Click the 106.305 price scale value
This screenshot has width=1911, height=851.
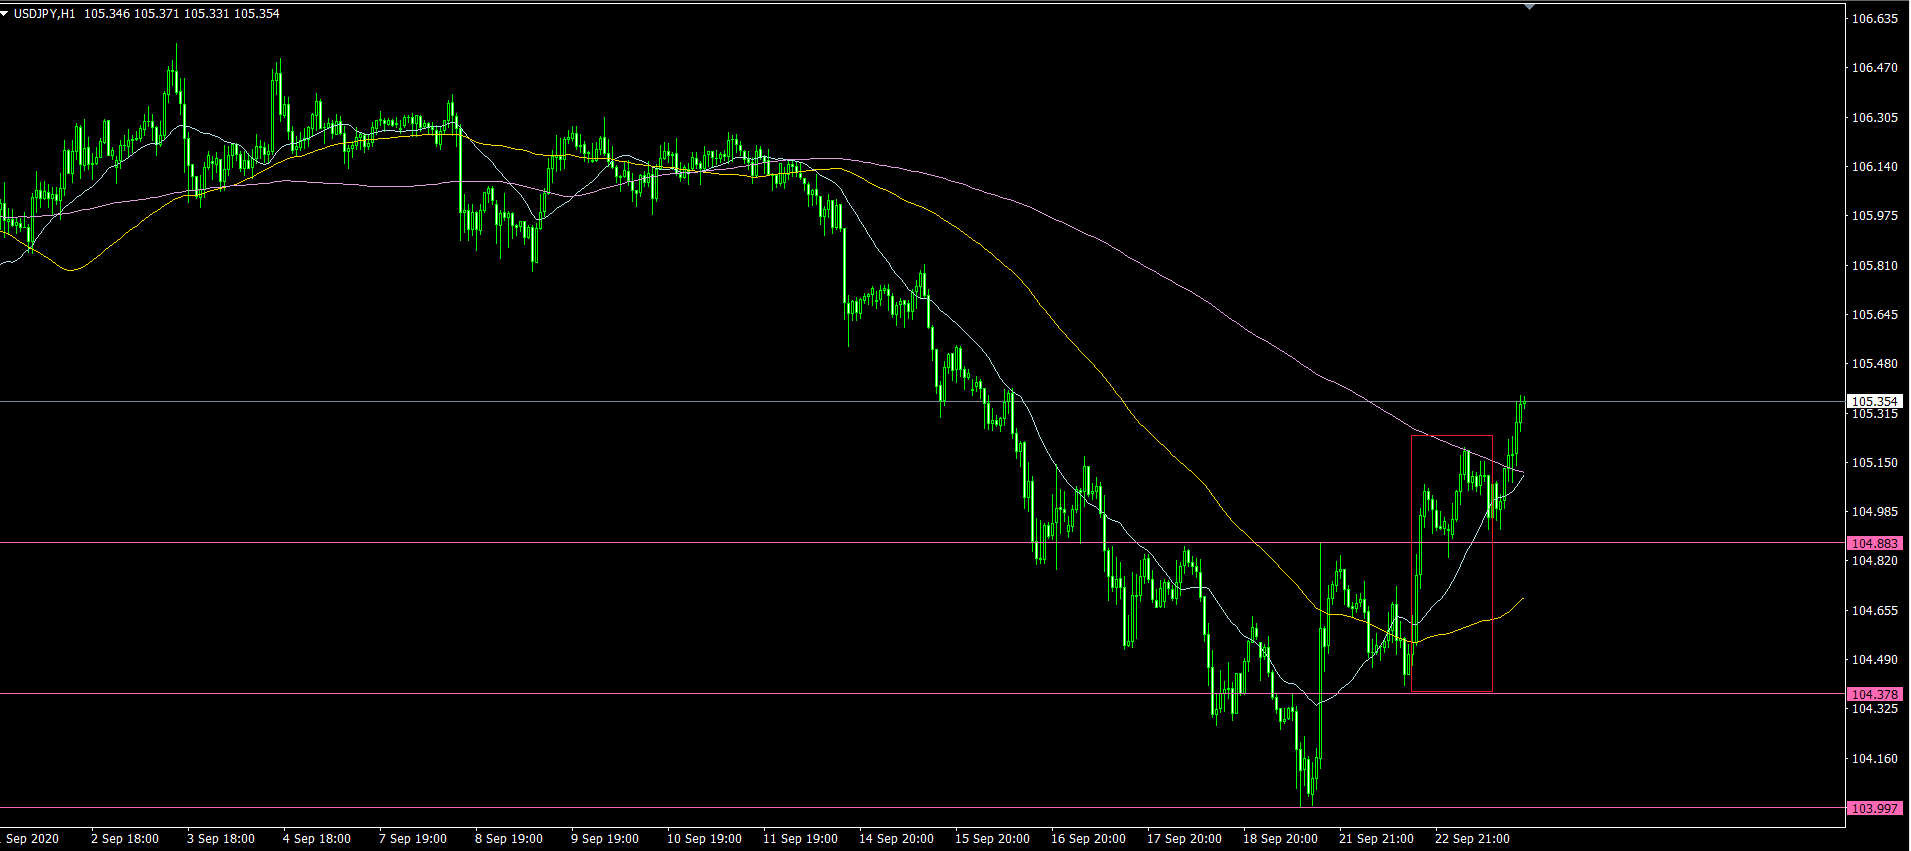pyautogui.click(x=1874, y=118)
